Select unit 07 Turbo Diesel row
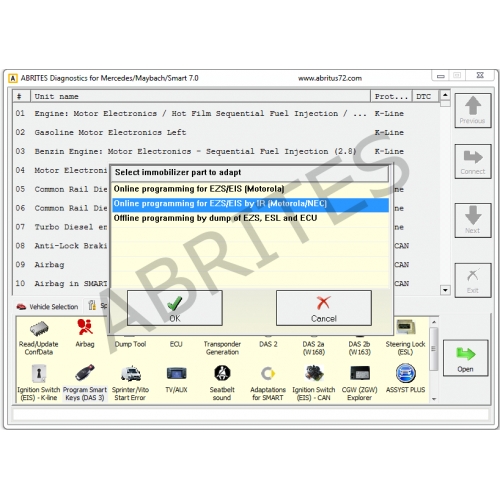 pyautogui.click(x=61, y=227)
